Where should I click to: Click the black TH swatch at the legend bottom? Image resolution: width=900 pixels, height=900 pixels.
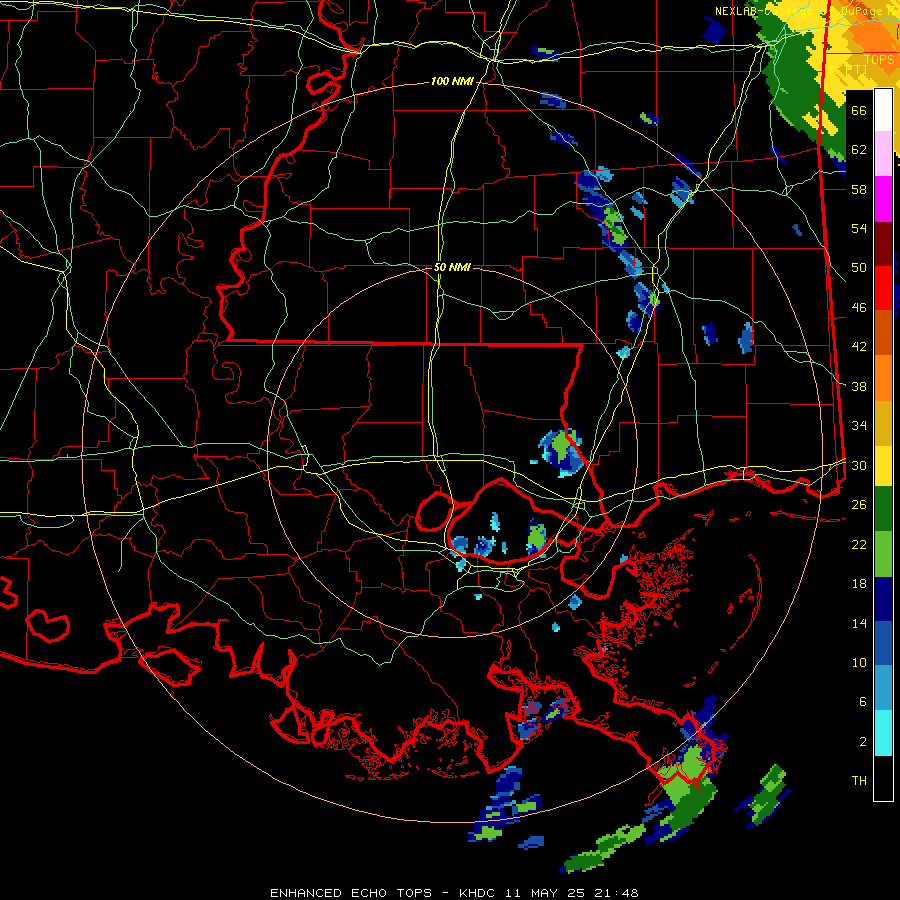pos(883,778)
